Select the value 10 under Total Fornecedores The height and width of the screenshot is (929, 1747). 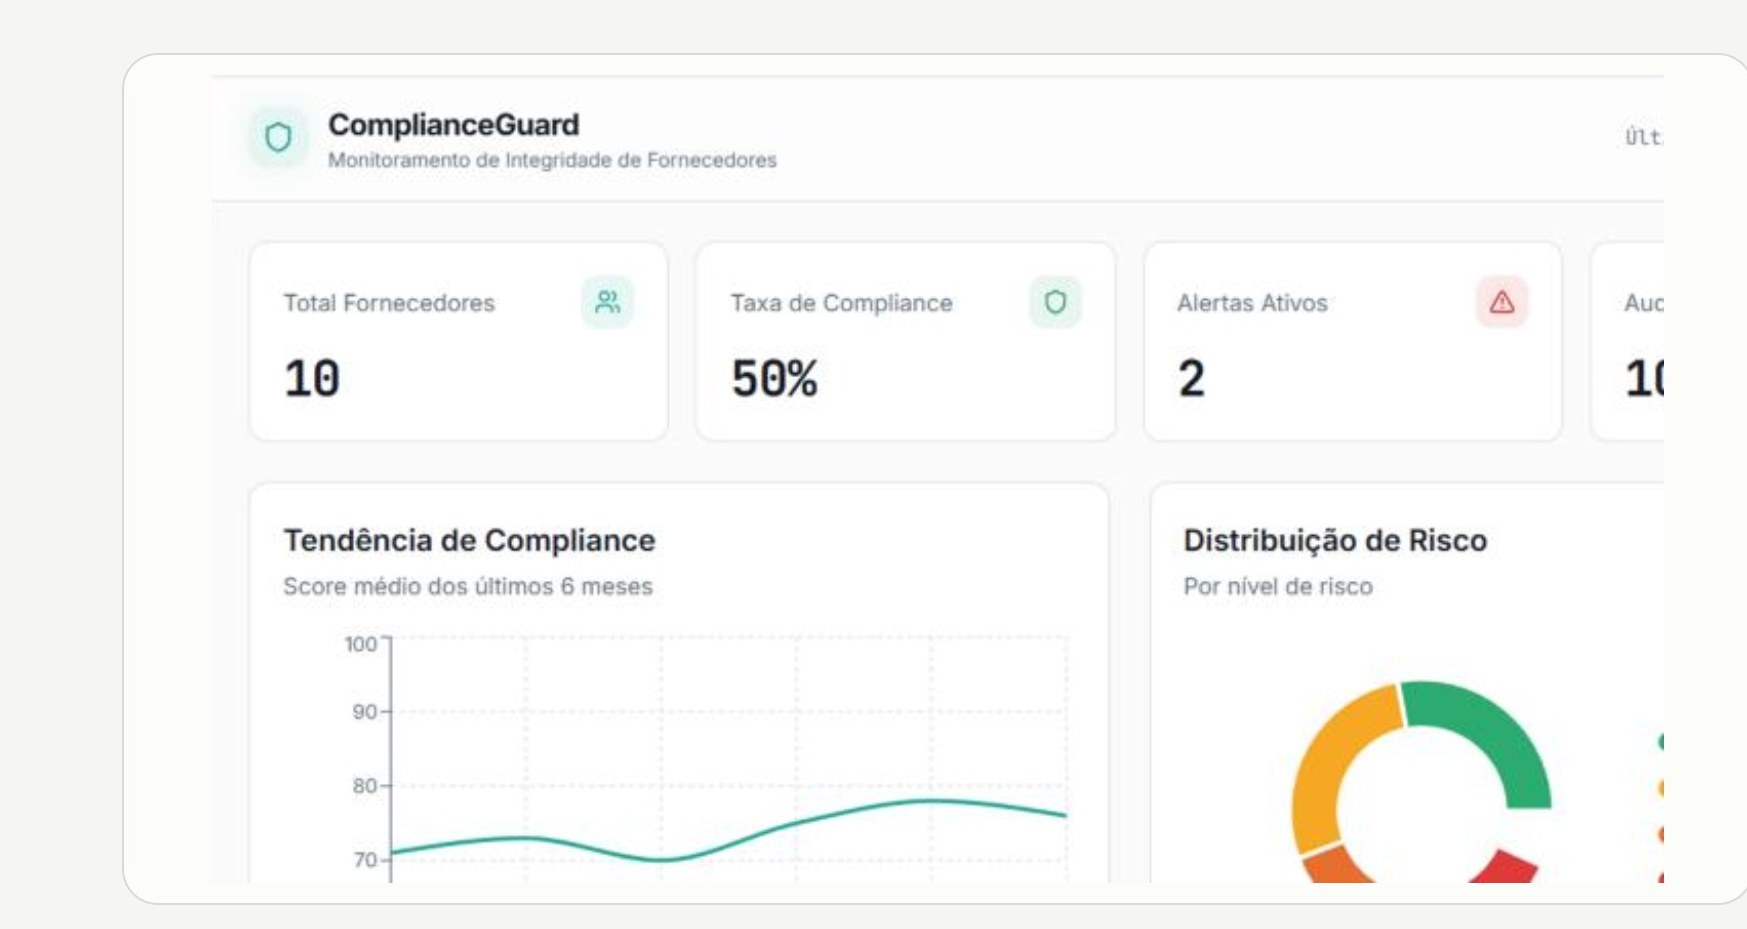(x=312, y=379)
